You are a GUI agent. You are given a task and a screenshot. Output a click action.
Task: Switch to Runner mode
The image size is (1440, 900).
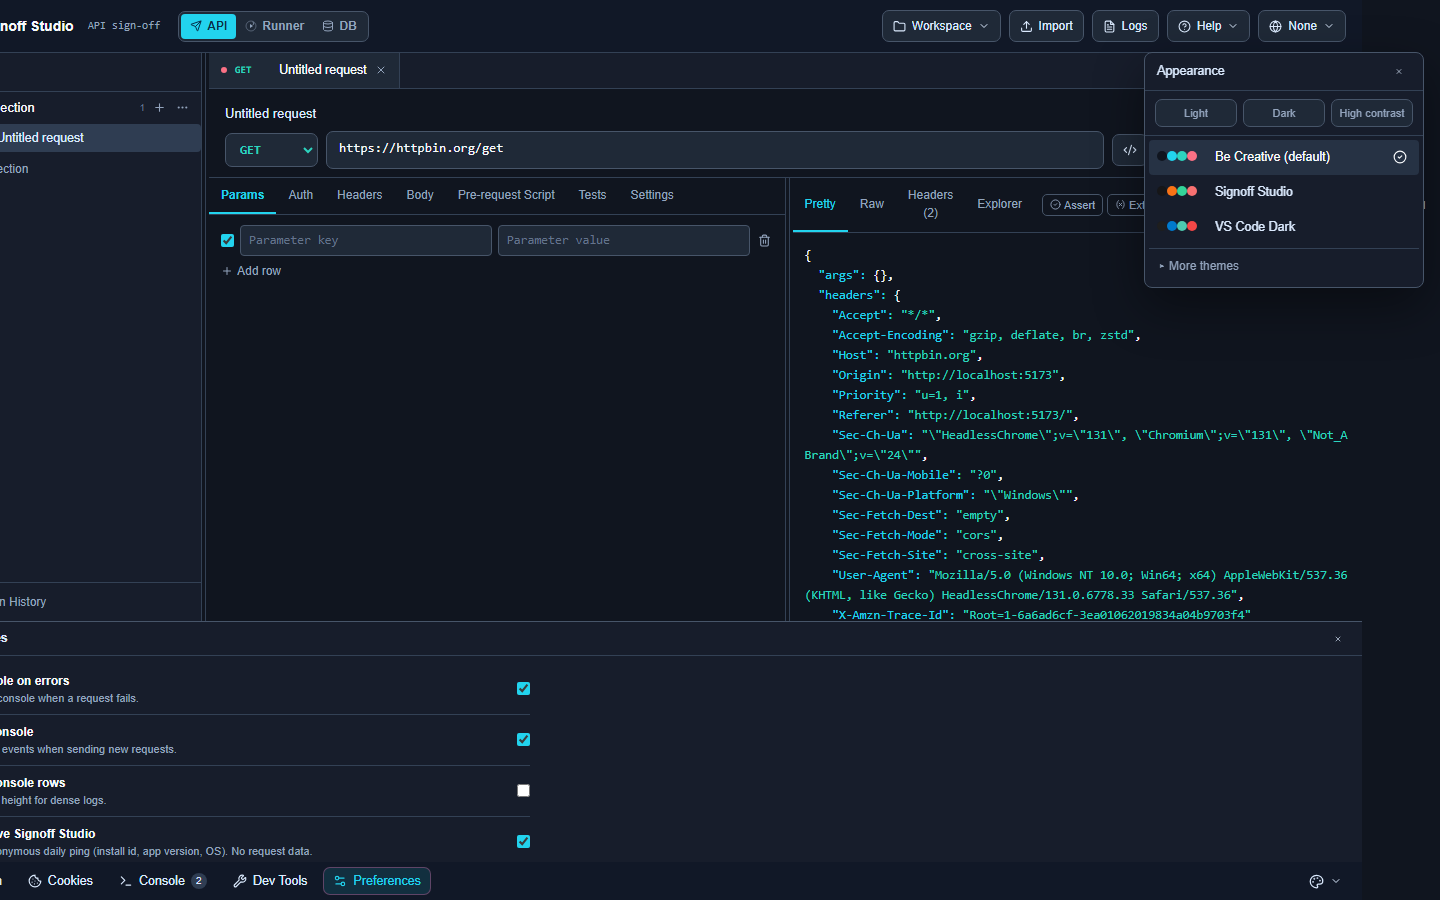[275, 26]
